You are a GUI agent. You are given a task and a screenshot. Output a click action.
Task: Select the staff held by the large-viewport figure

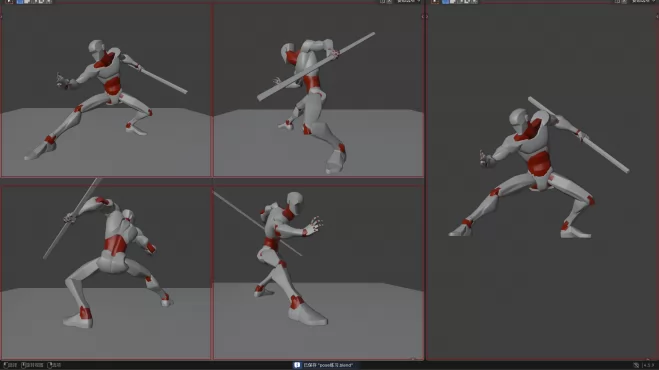(x=605, y=153)
